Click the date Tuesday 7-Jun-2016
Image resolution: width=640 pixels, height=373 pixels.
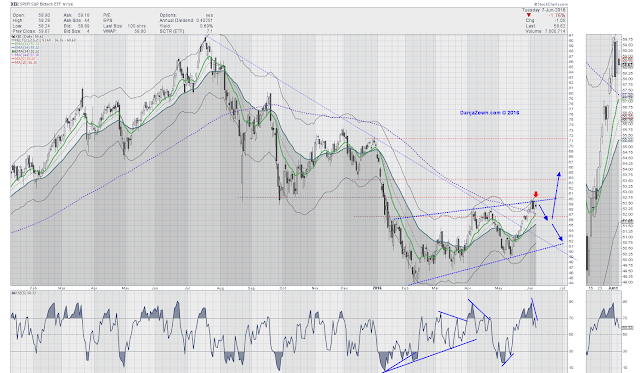(544, 10)
